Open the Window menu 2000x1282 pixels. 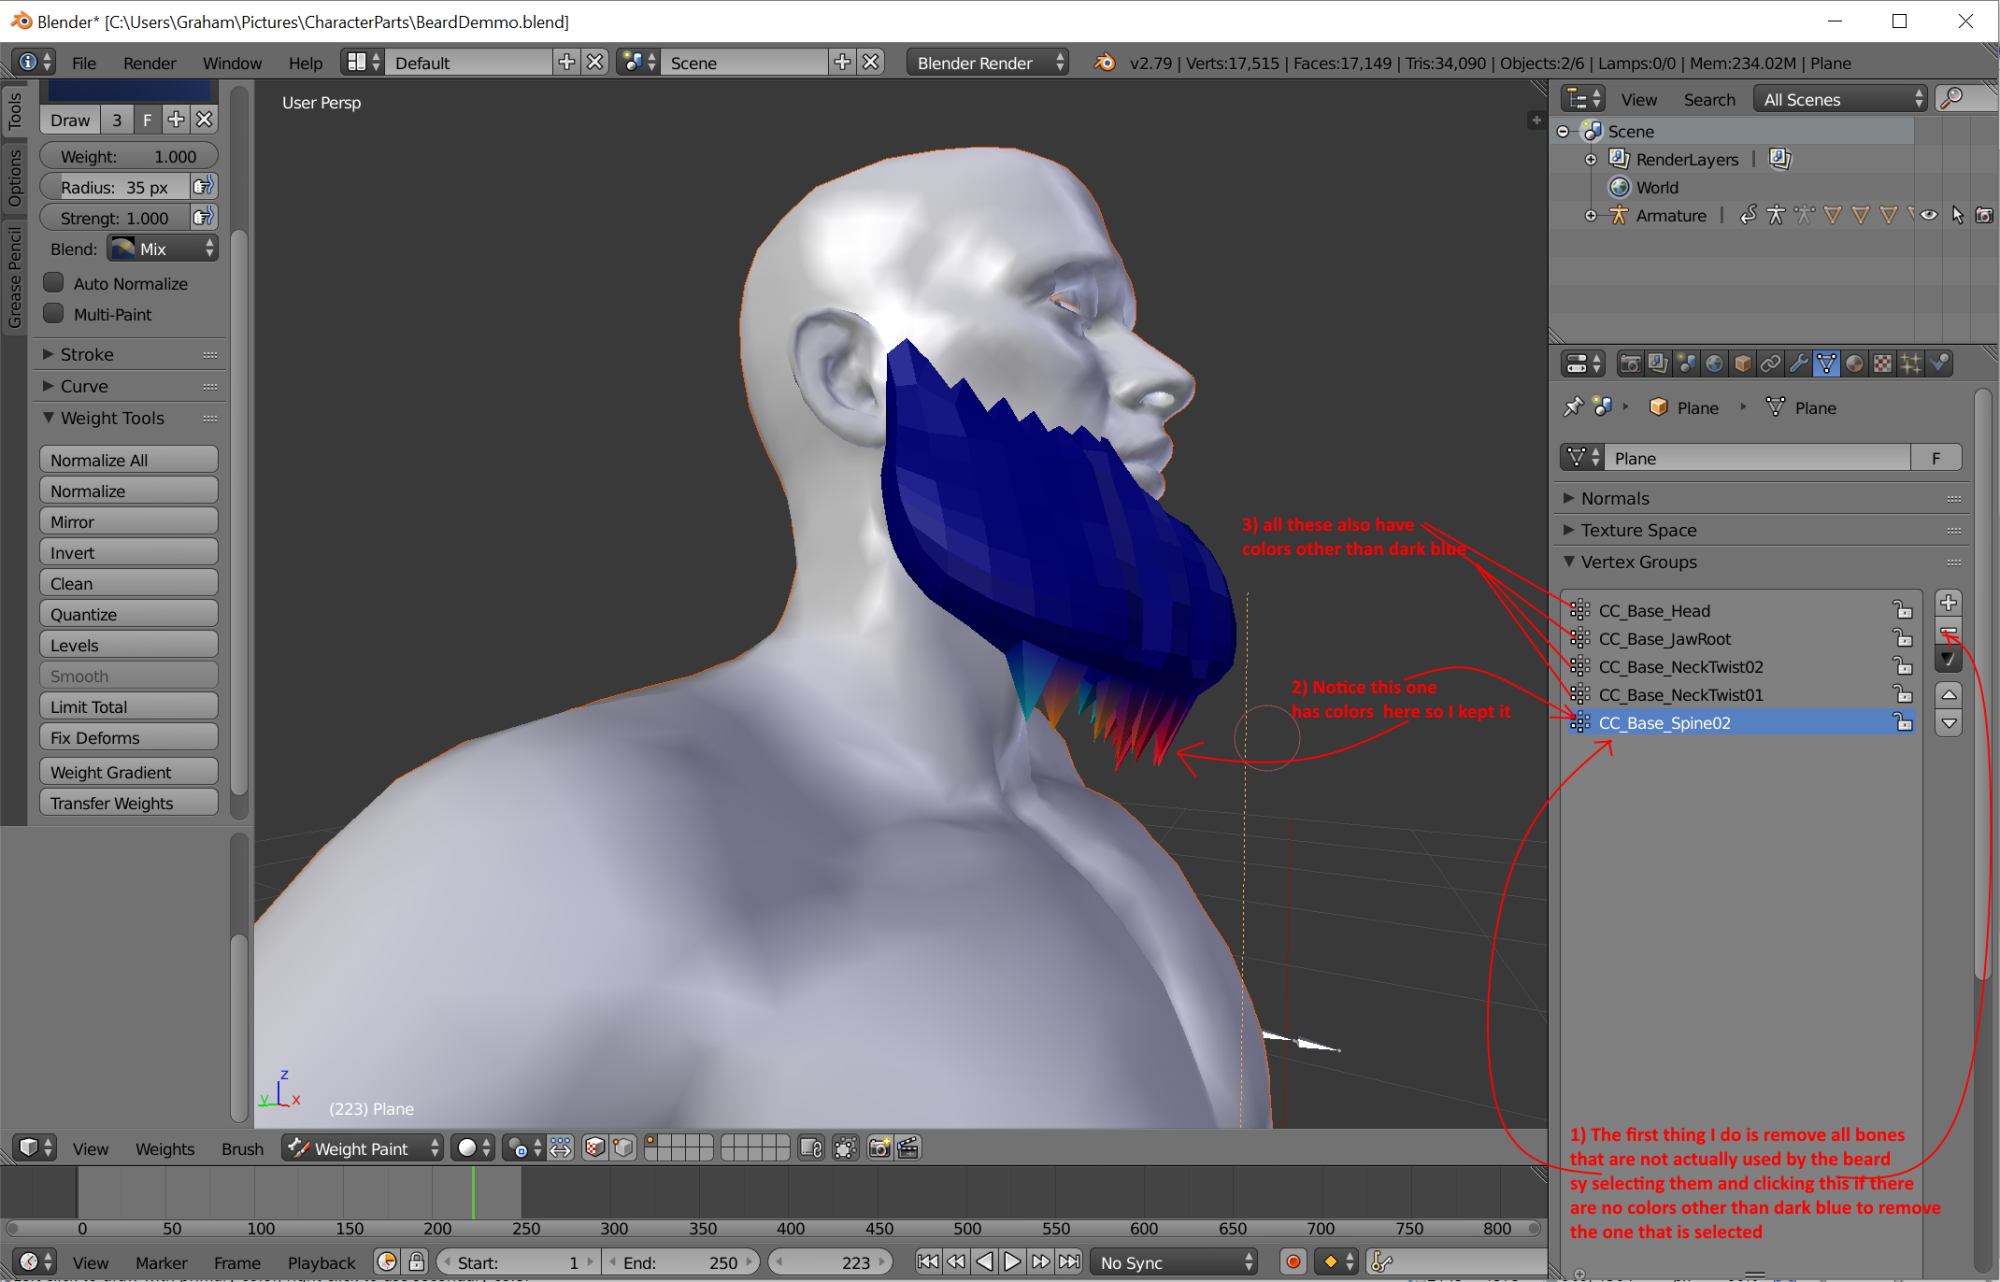coord(232,62)
